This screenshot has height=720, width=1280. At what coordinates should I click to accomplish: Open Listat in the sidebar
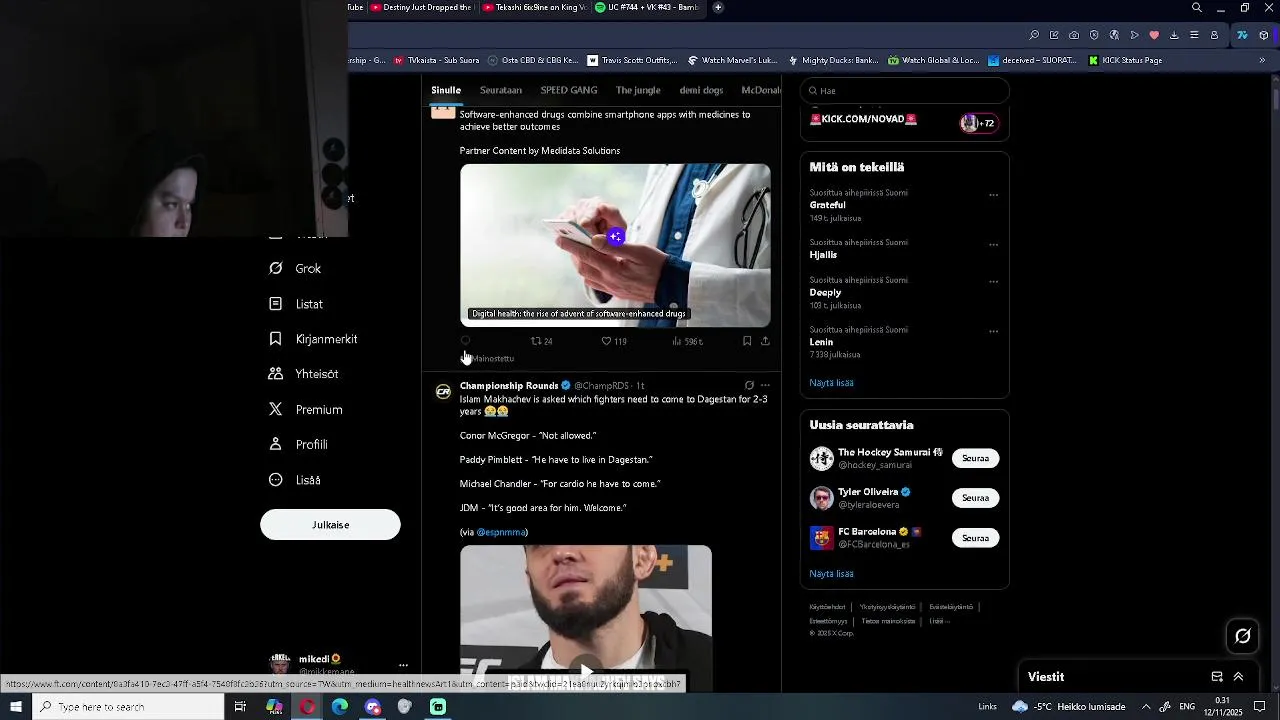(296, 304)
